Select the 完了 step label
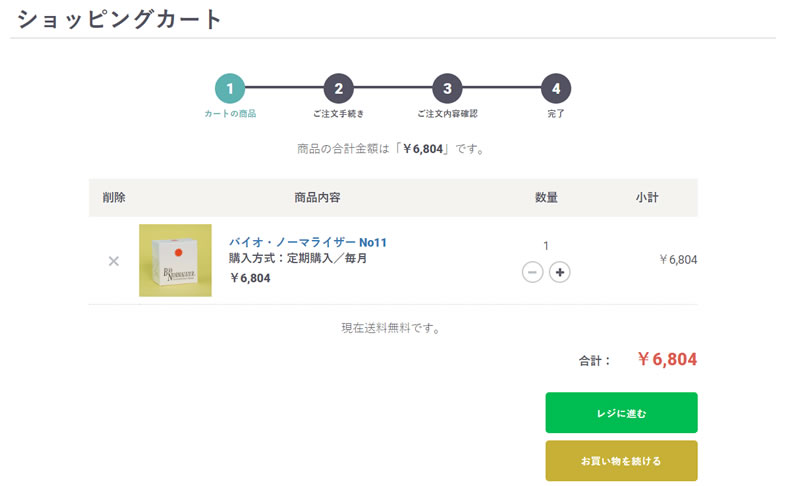The width and height of the screenshot is (800, 486). pyautogui.click(x=556, y=114)
